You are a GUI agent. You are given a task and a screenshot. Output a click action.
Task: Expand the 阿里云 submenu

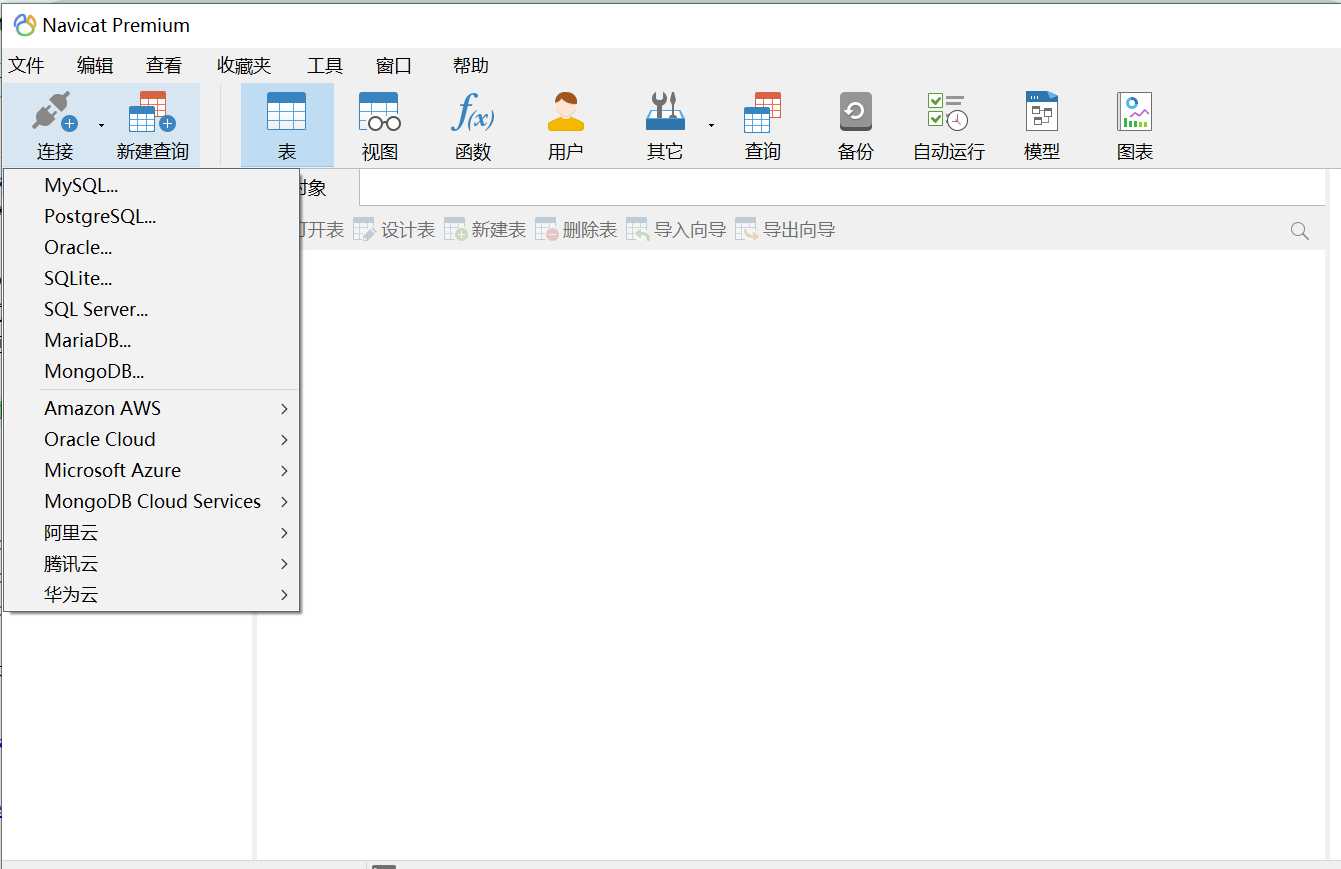click(x=152, y=532)
